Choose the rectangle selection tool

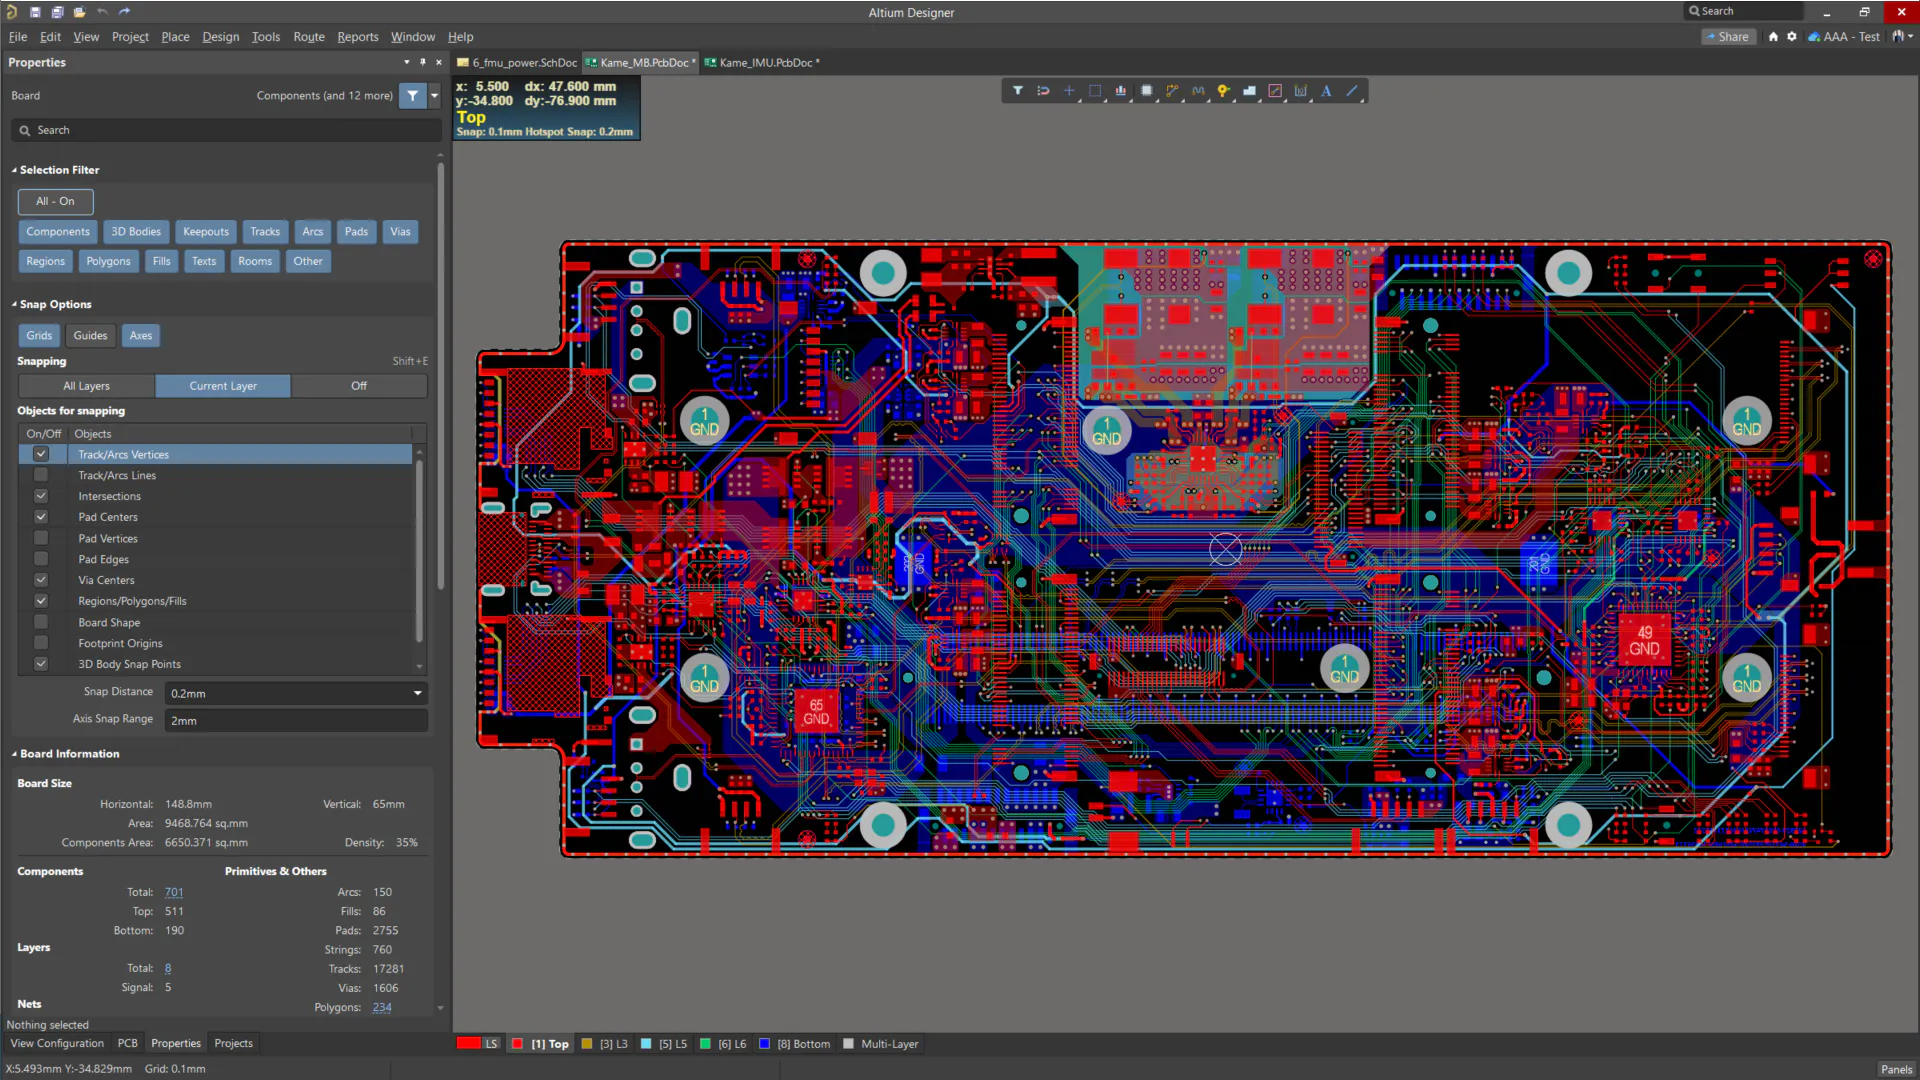pos(1095,91)
